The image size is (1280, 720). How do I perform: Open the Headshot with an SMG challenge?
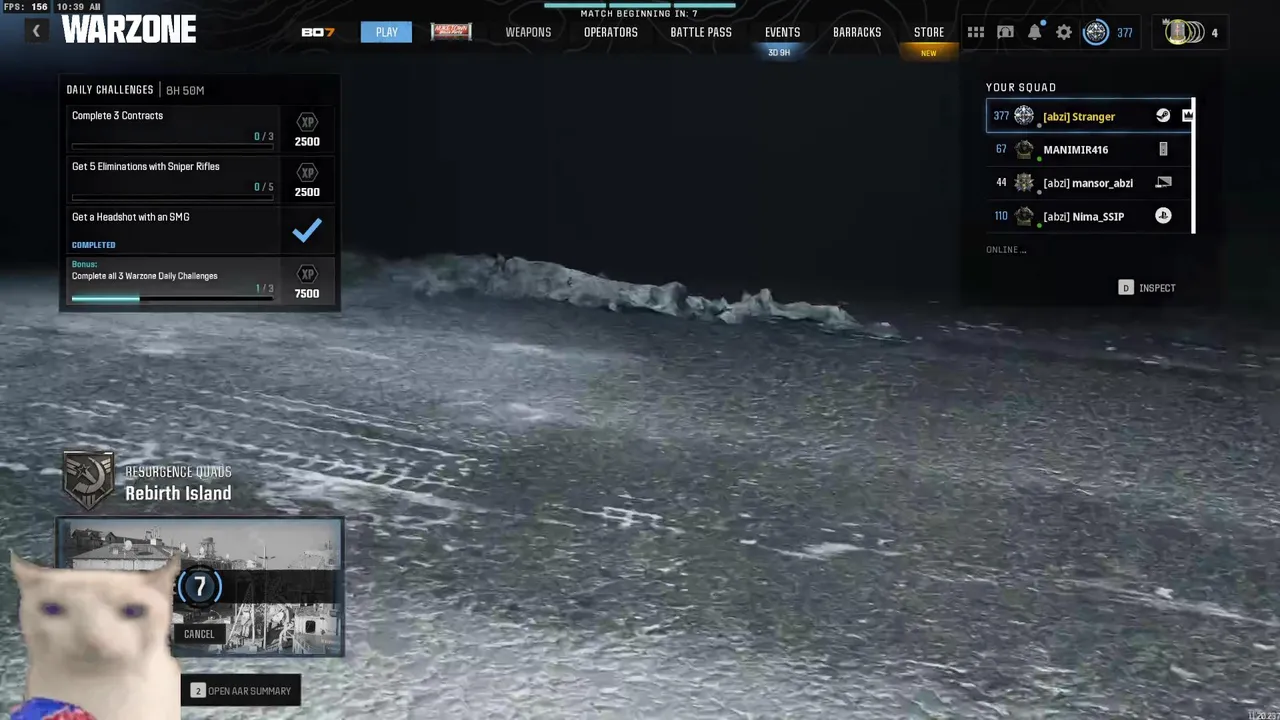(x=199, y=230)
